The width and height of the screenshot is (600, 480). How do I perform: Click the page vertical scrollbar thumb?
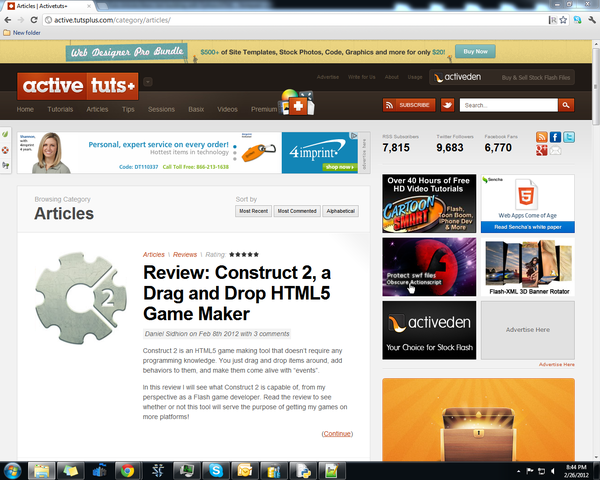point(596,86)
